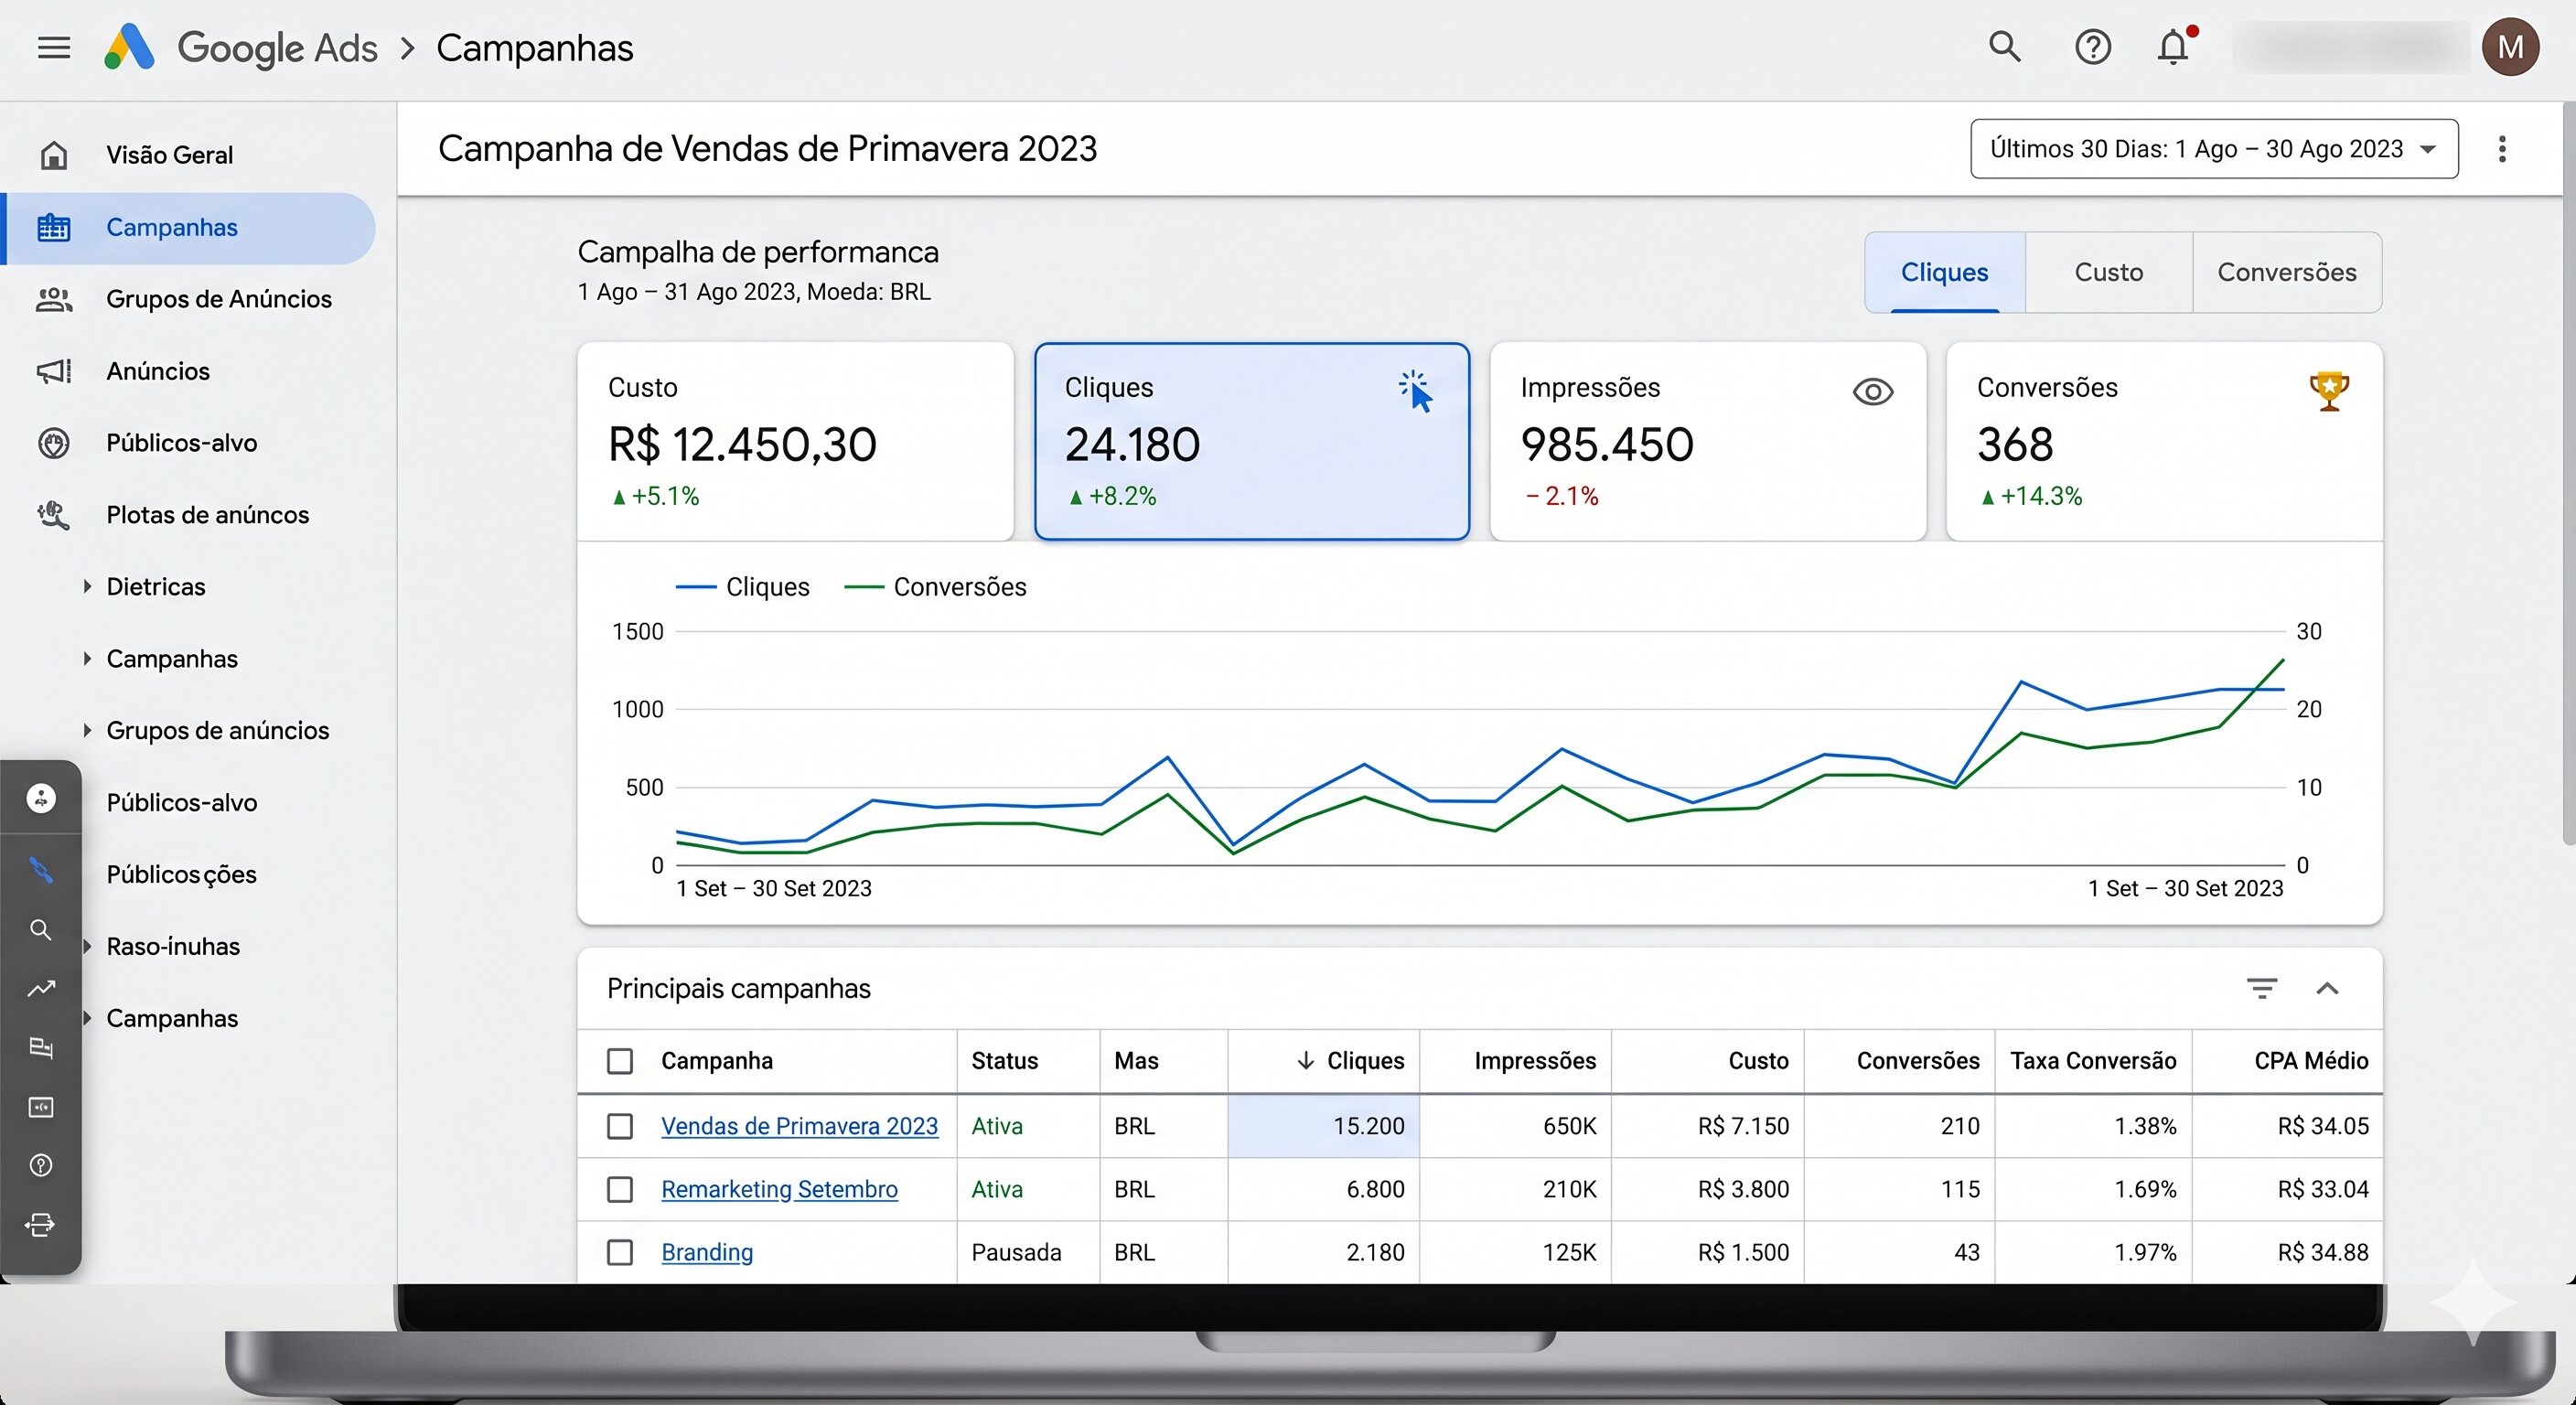Open the Branding campaign link
Image resolution: width=2576 pixels, height=1405 pixels.
(706, 1252)
